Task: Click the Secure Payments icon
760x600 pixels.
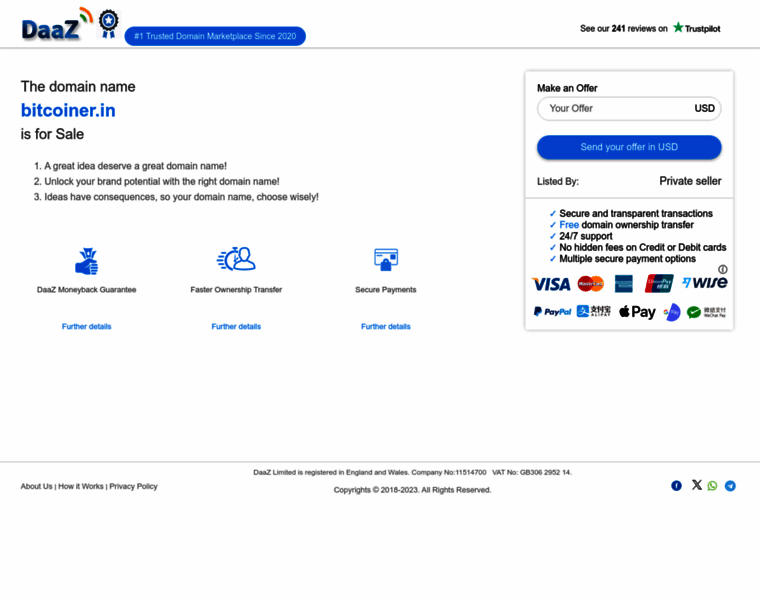Action: (386, 260)
